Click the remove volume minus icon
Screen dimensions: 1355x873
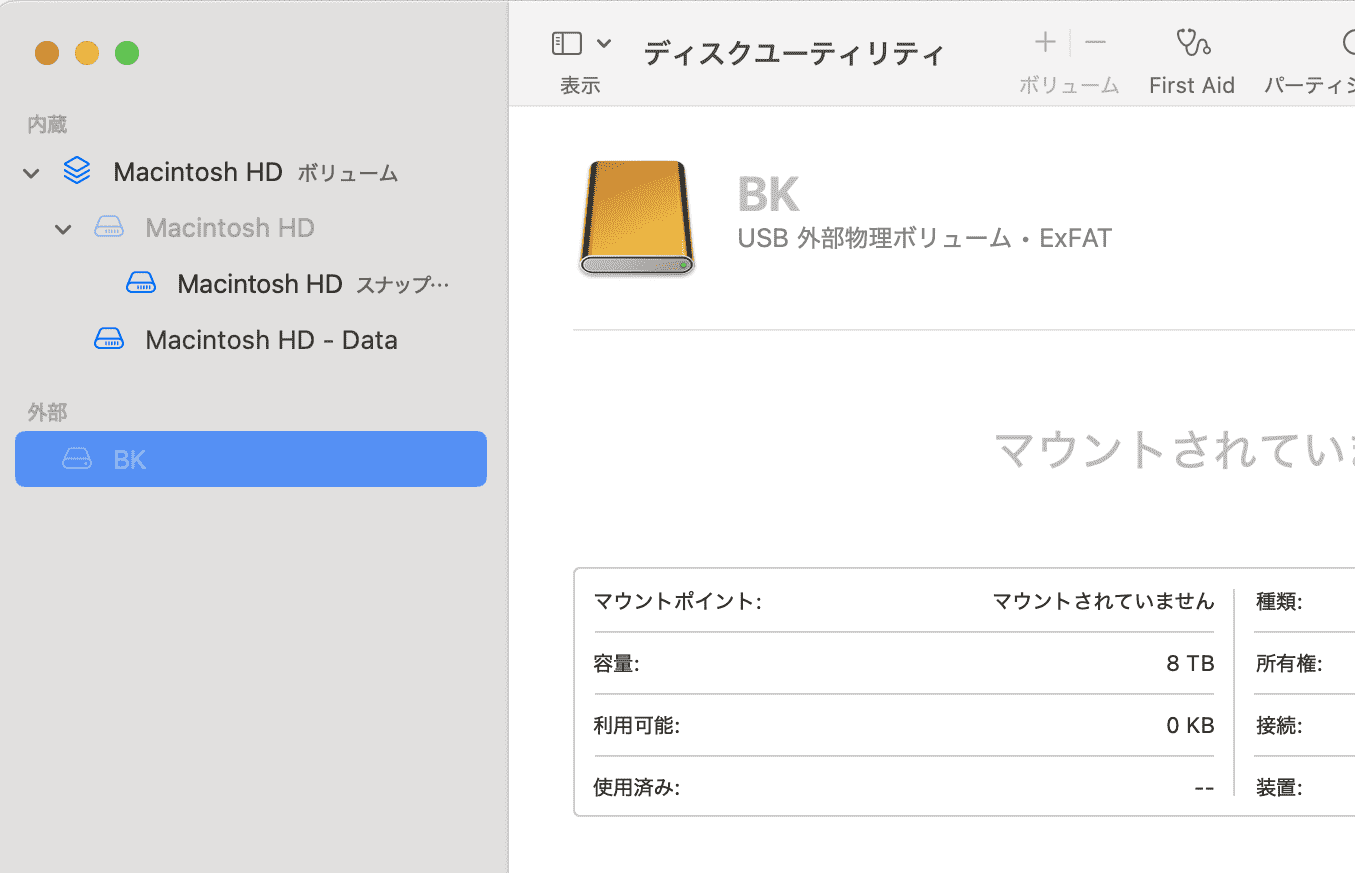(1095, 42)
